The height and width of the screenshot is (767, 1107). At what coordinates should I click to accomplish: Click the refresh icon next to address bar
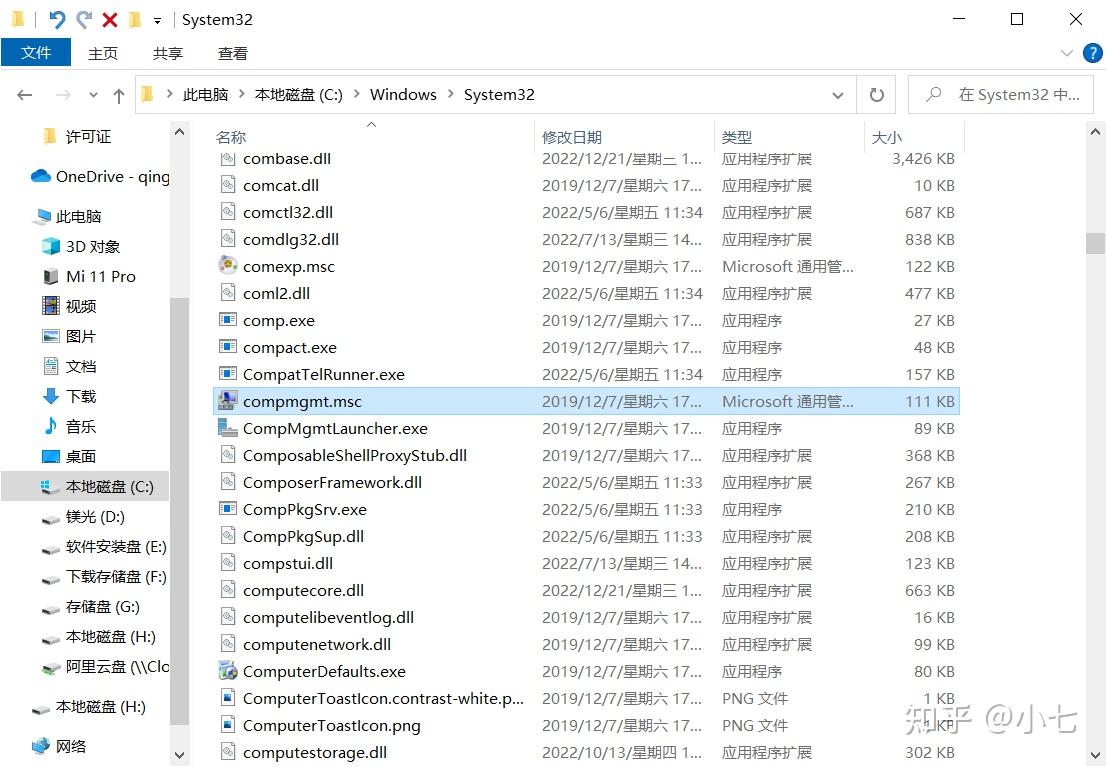[x=876, y=94]
